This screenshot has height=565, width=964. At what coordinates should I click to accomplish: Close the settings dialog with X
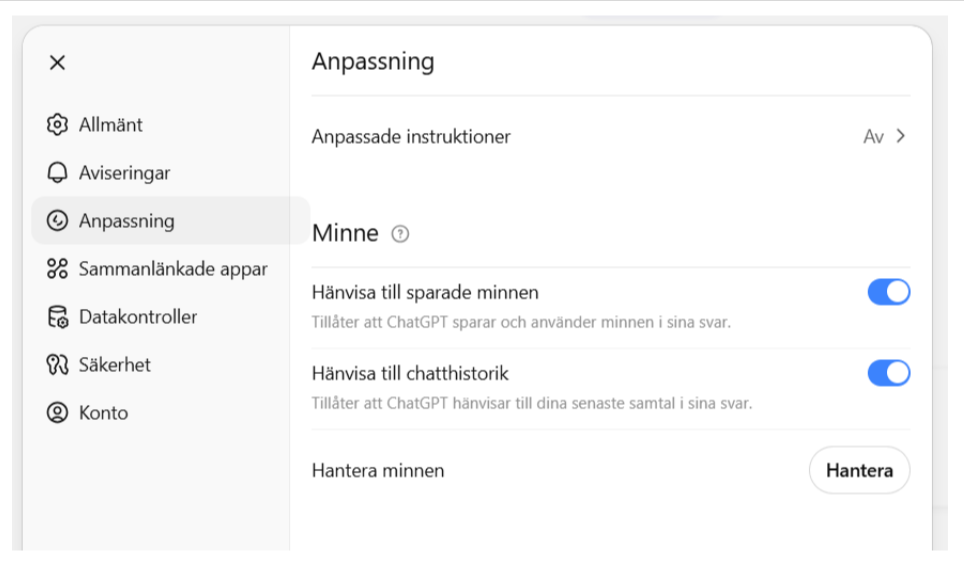coord(57,63)
